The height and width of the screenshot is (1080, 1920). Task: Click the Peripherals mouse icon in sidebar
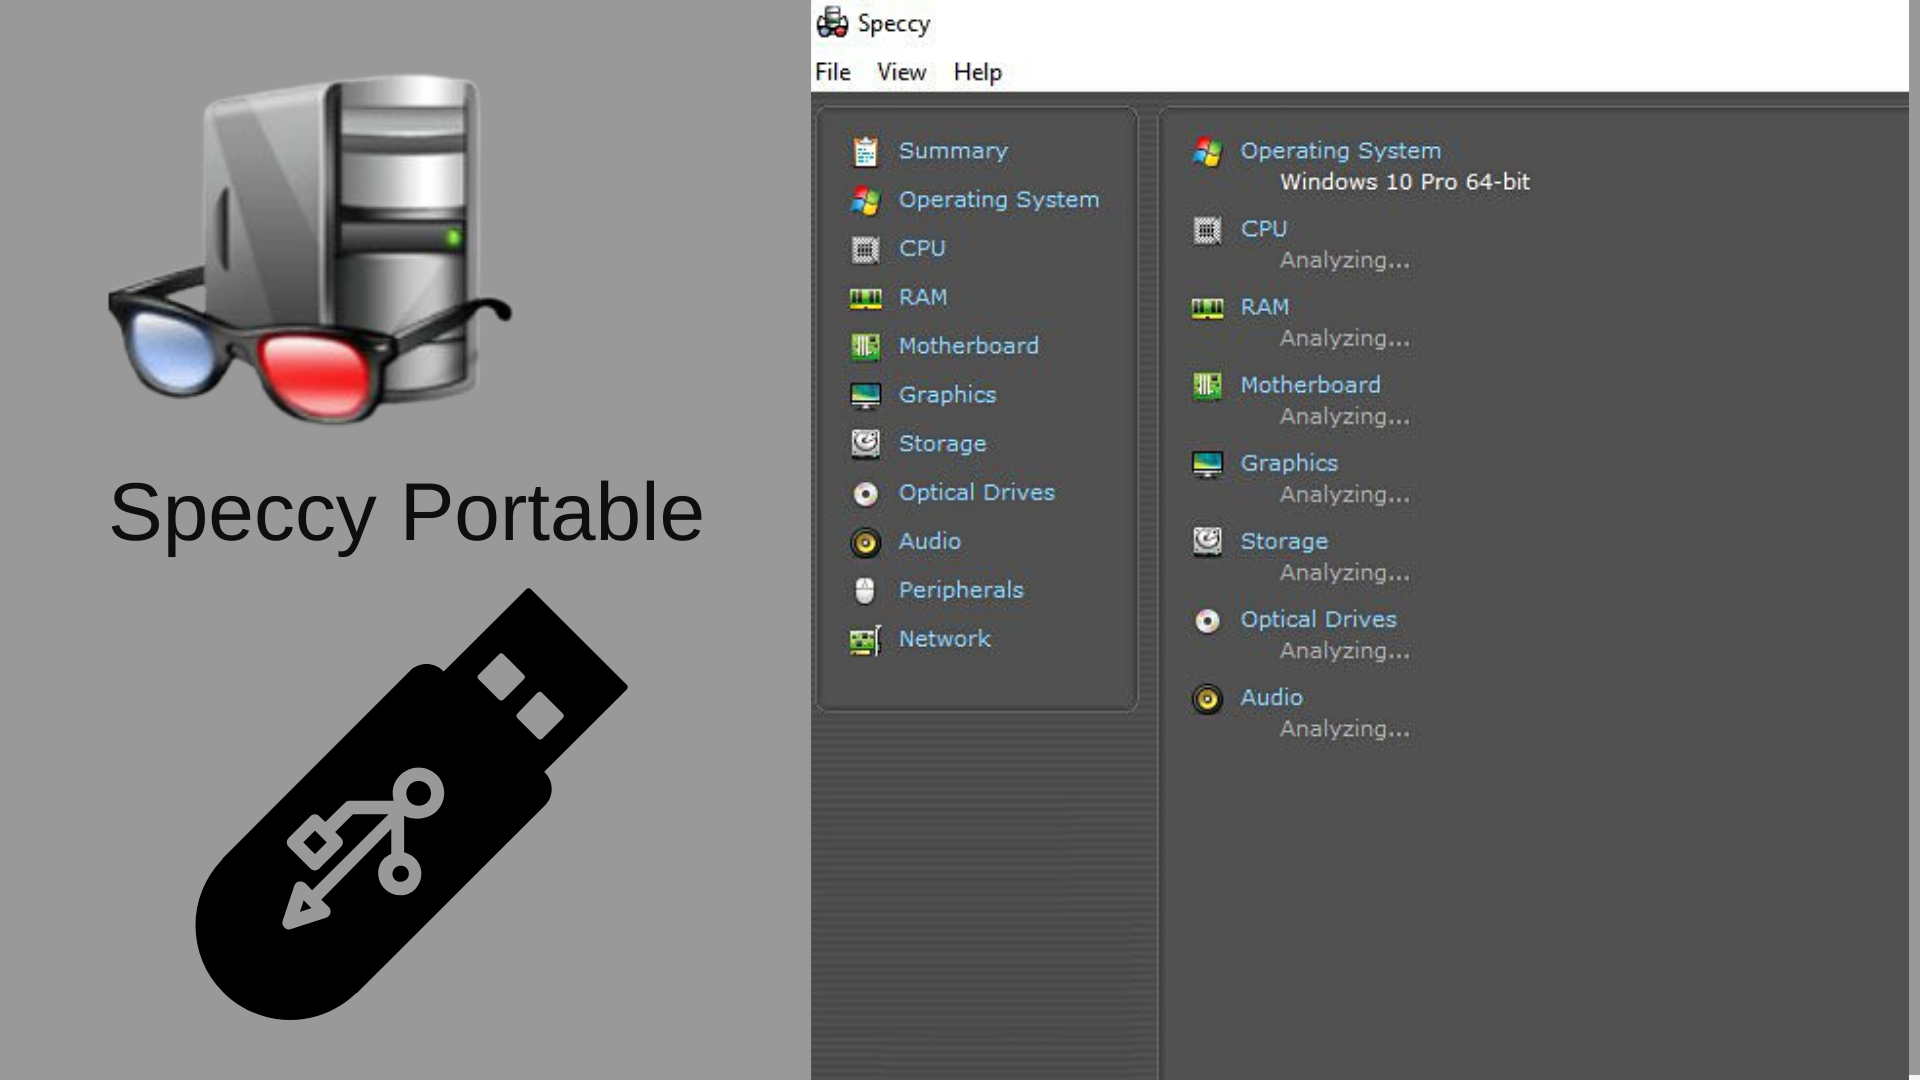(x=865, y=591)
